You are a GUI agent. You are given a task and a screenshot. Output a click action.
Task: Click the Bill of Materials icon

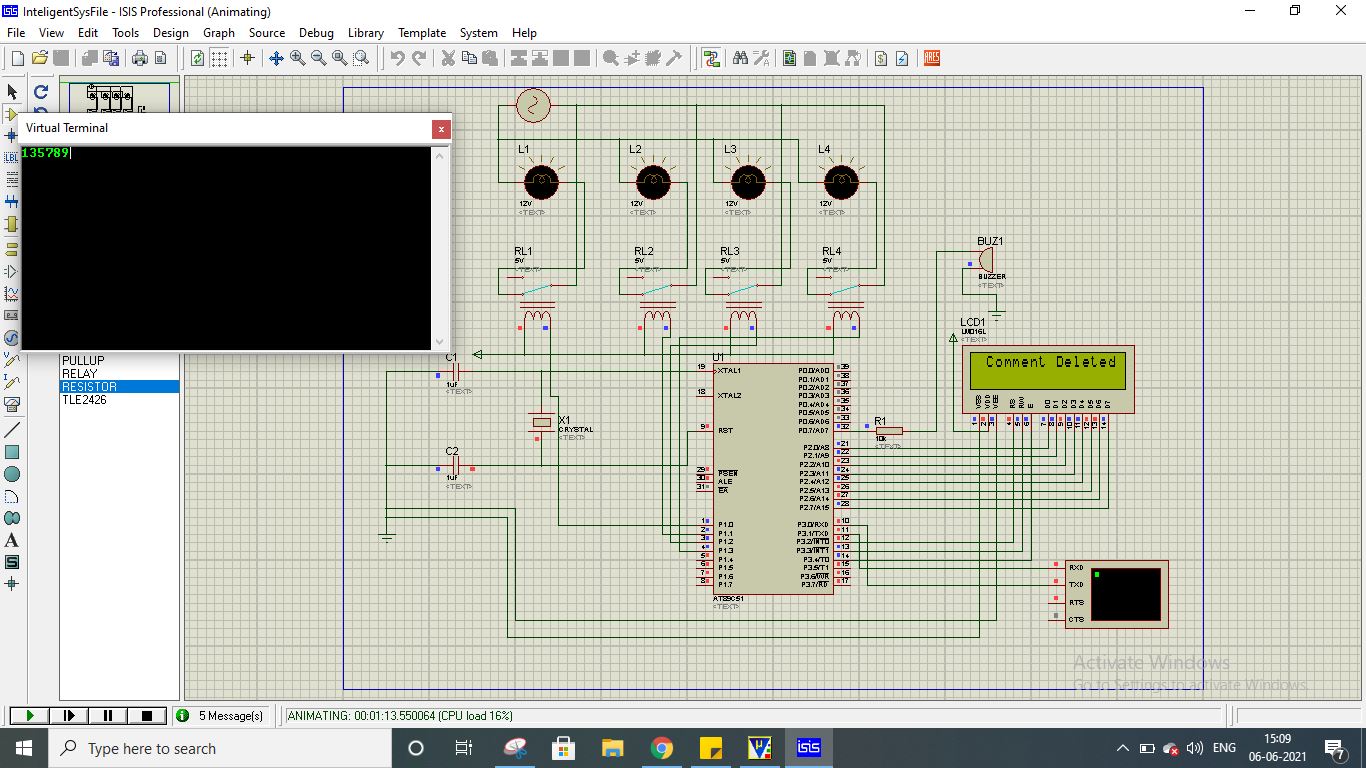pos(880,59)
